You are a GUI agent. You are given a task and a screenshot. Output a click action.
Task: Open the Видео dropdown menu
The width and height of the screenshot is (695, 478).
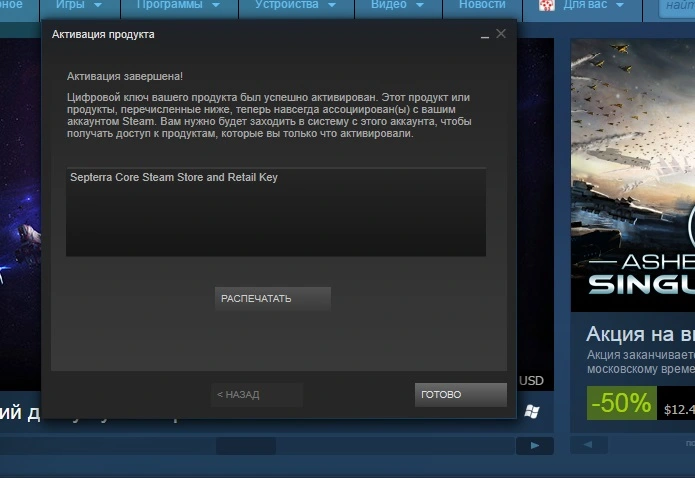point(398,5)
